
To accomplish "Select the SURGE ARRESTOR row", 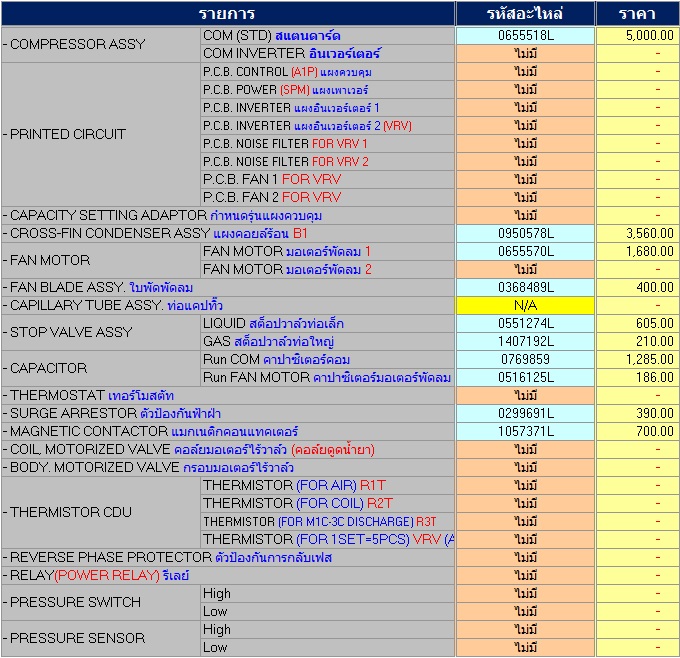I will point(228,414).
